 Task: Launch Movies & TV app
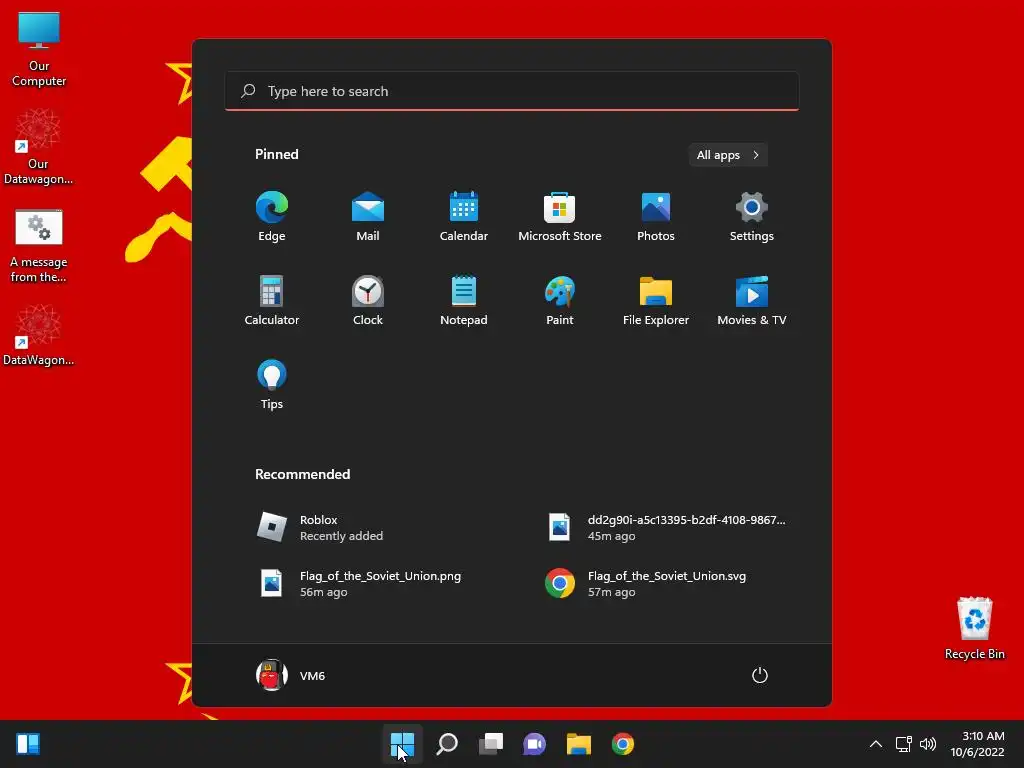752,300
